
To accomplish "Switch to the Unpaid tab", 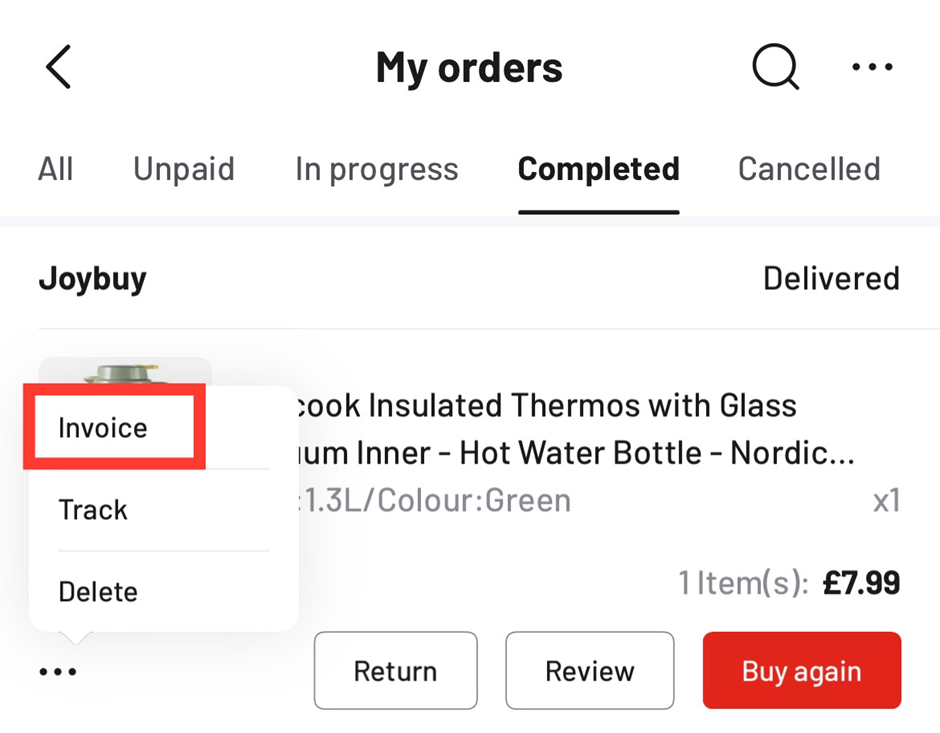I will [x=184, y=169].
